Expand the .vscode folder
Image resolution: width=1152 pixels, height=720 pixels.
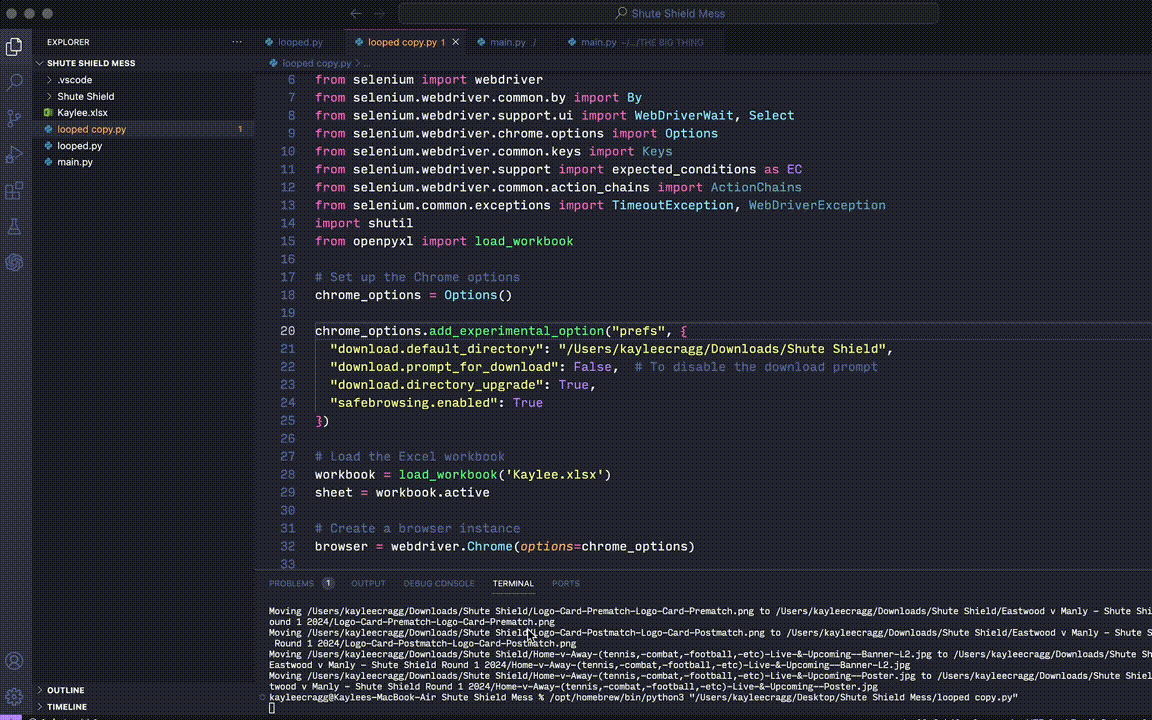[x=74, y=80]
